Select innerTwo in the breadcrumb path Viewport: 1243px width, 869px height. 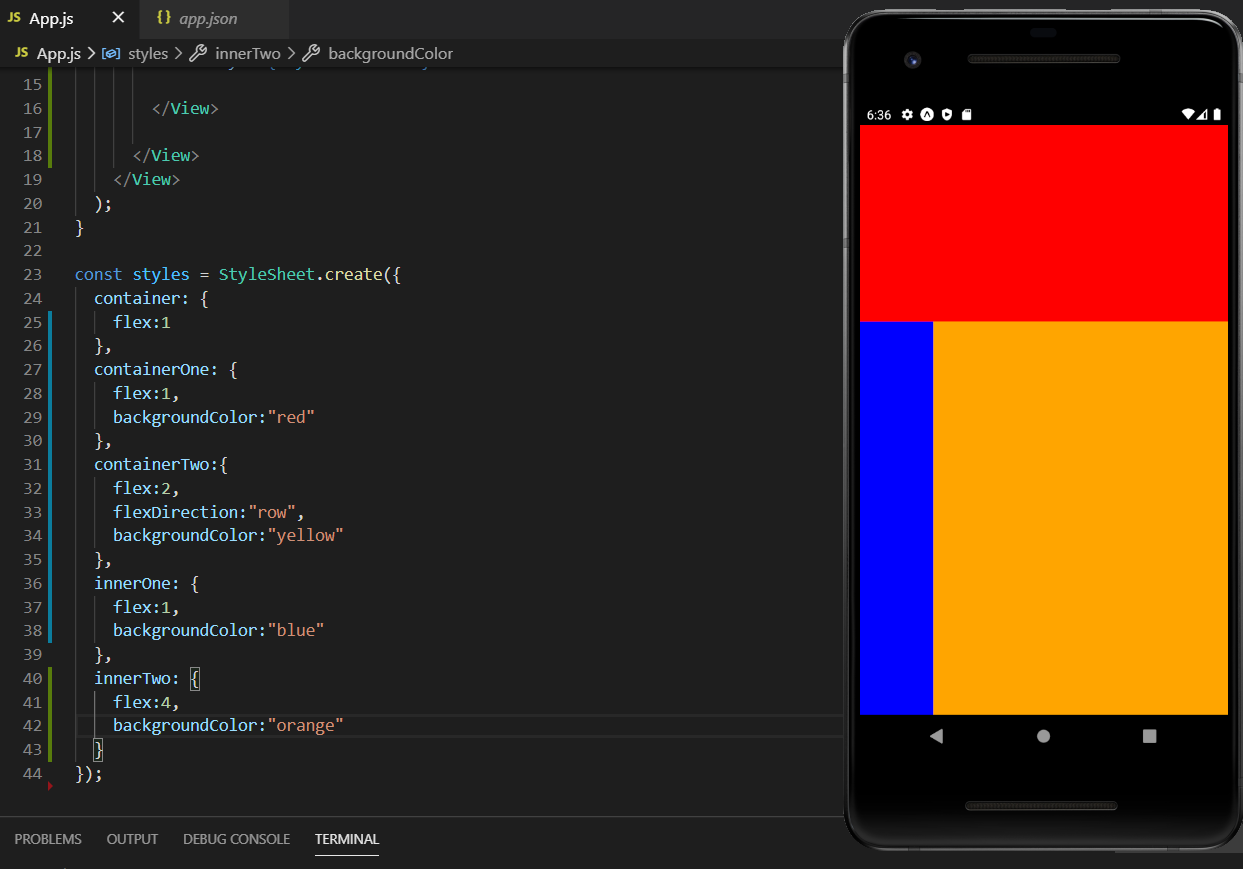tap(248, 53)
